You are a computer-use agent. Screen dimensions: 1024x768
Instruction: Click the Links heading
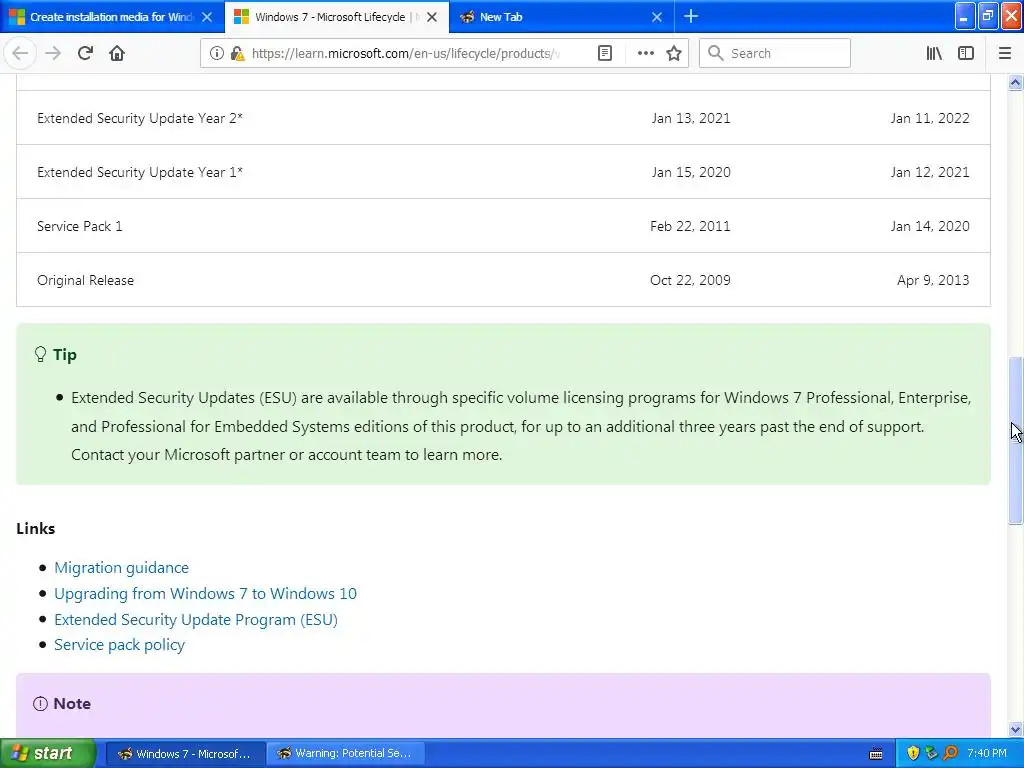(36, 528)
